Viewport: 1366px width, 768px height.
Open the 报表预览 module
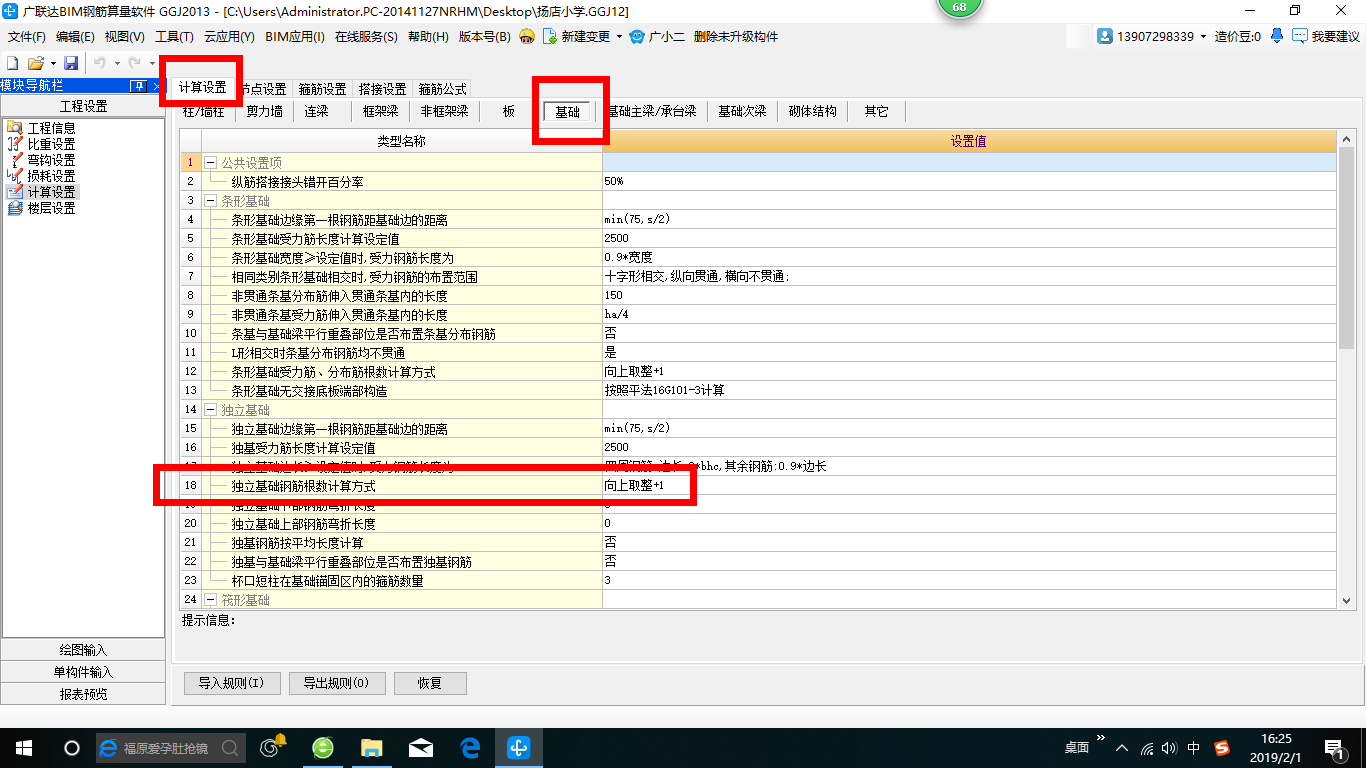click(x=83, y=694)
